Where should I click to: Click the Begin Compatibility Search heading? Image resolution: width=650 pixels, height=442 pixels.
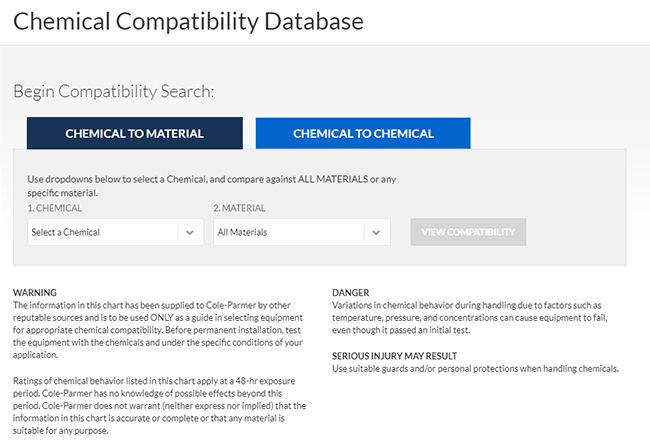click(x=114, y=91)
